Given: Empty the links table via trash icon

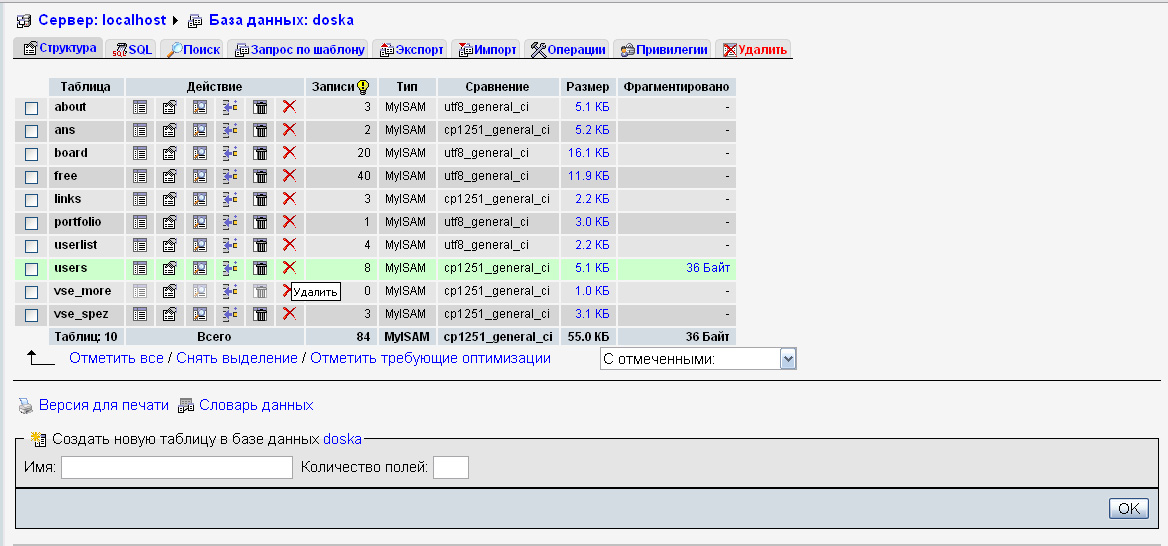Looking at the screenshot, I should [260, 200].
